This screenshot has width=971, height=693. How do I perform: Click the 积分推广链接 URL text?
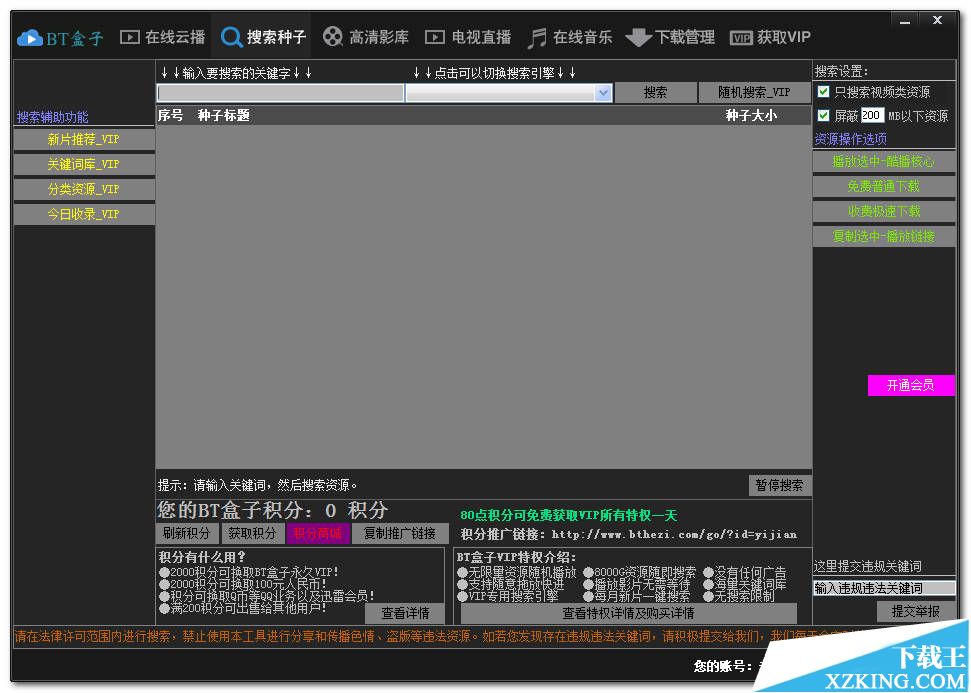[x=674, y=534]
